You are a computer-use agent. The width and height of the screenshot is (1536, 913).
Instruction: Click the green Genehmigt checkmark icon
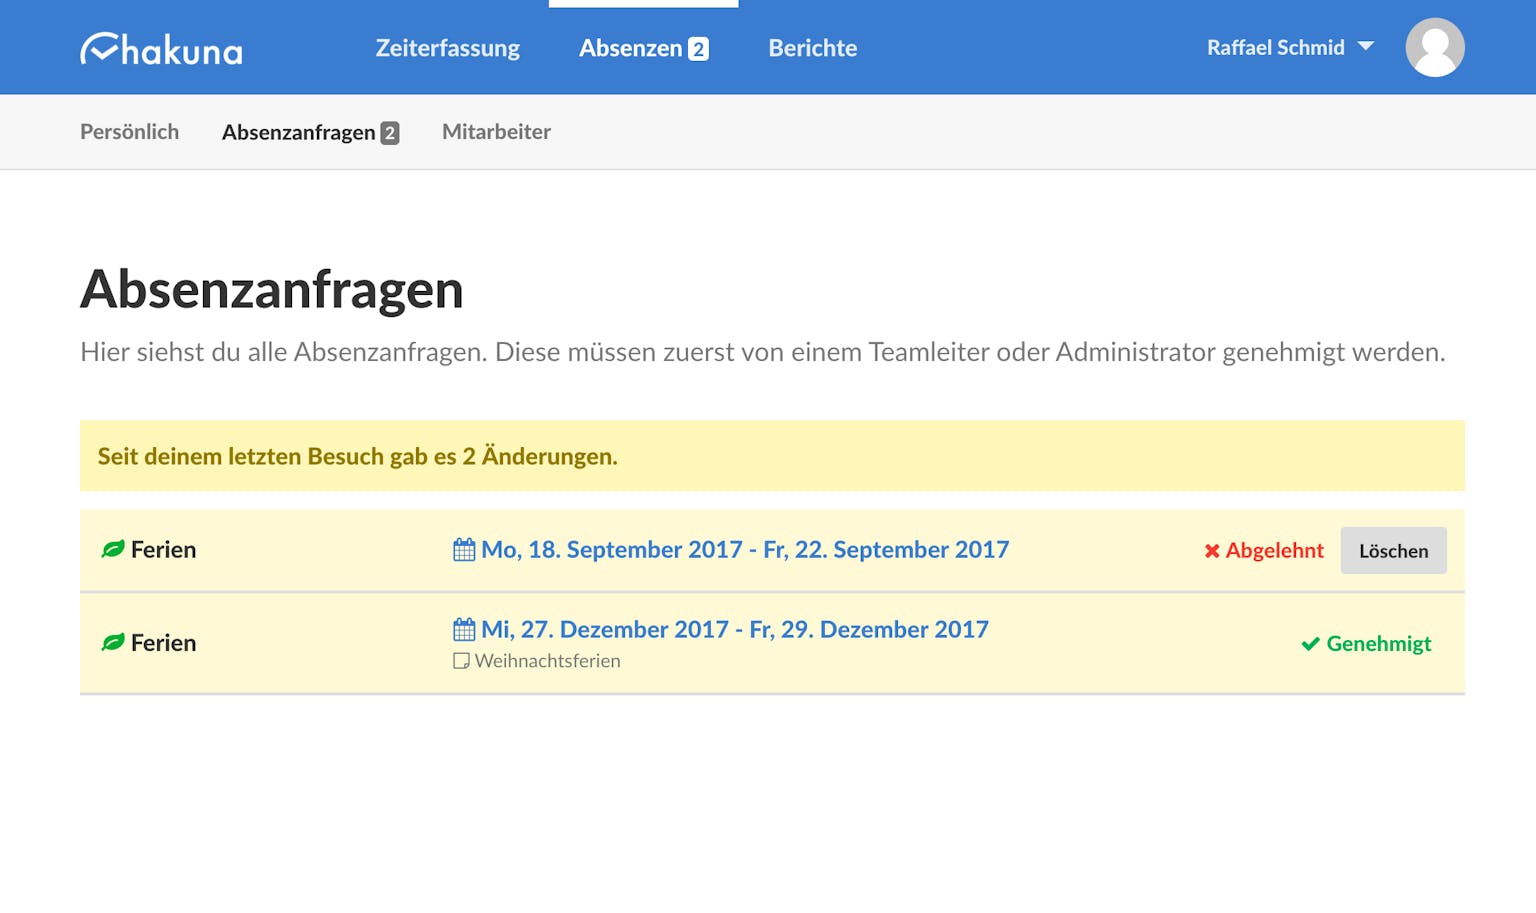(x=1310, y=644)
